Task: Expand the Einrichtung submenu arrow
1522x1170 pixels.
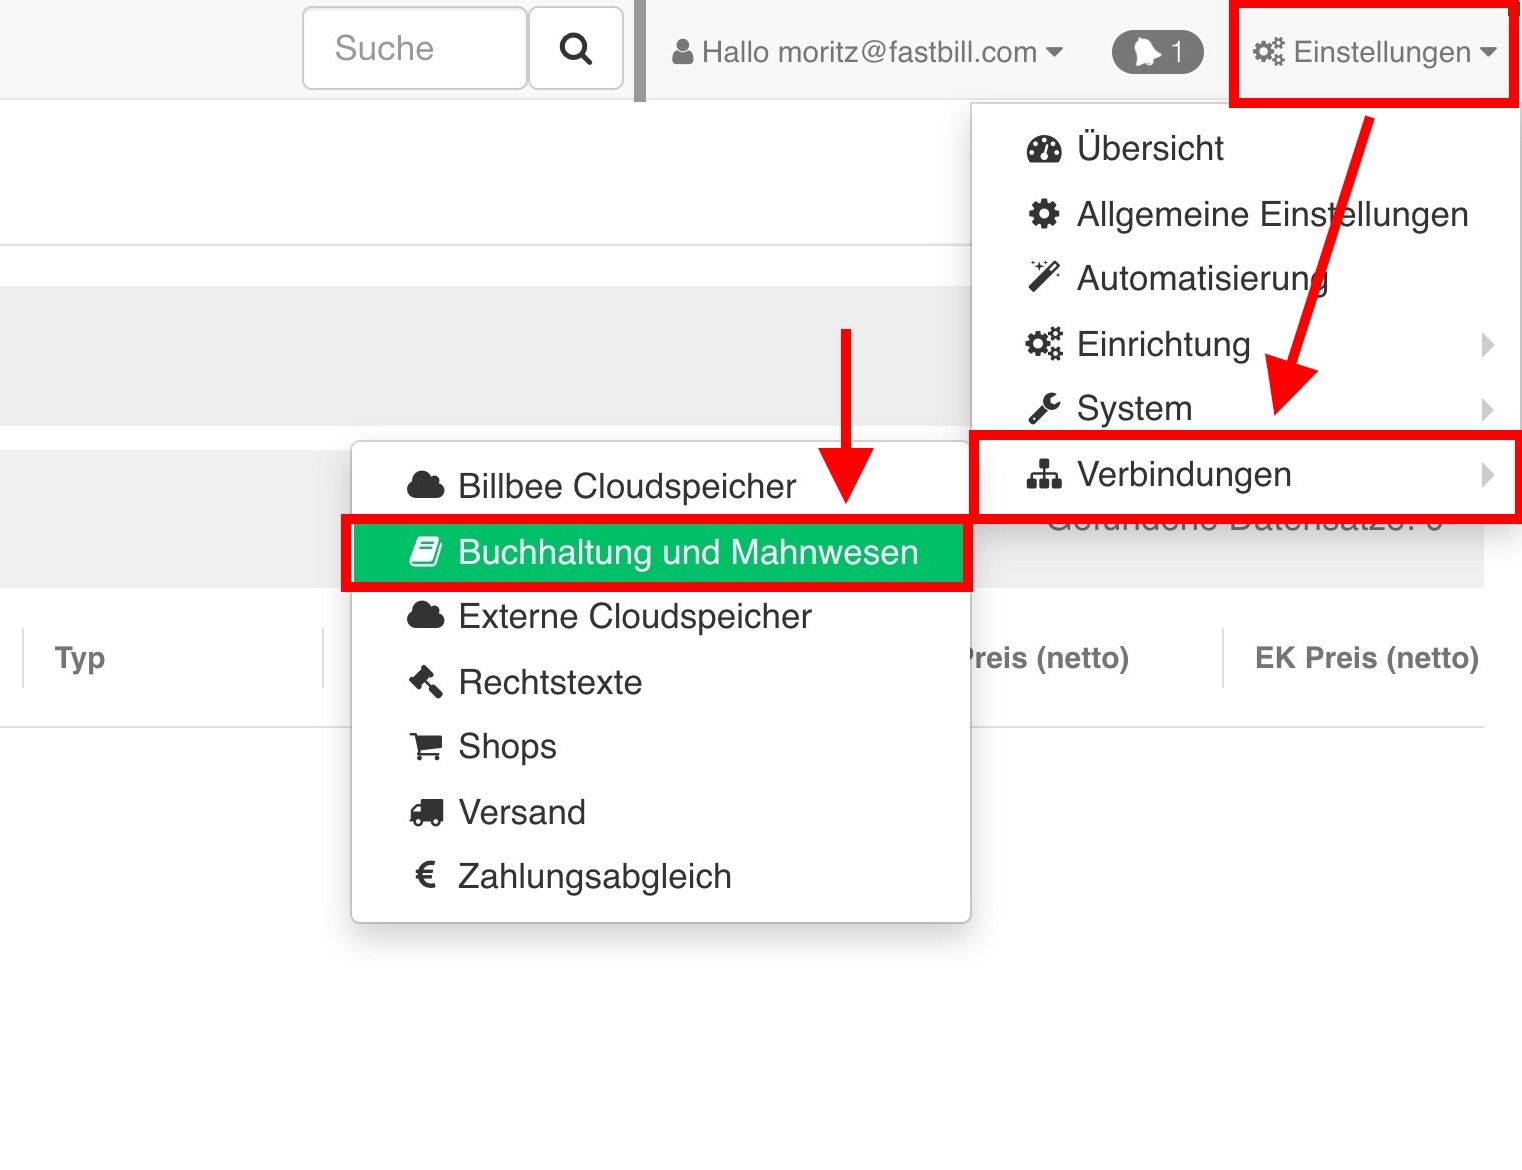Action: [1487, 345]
